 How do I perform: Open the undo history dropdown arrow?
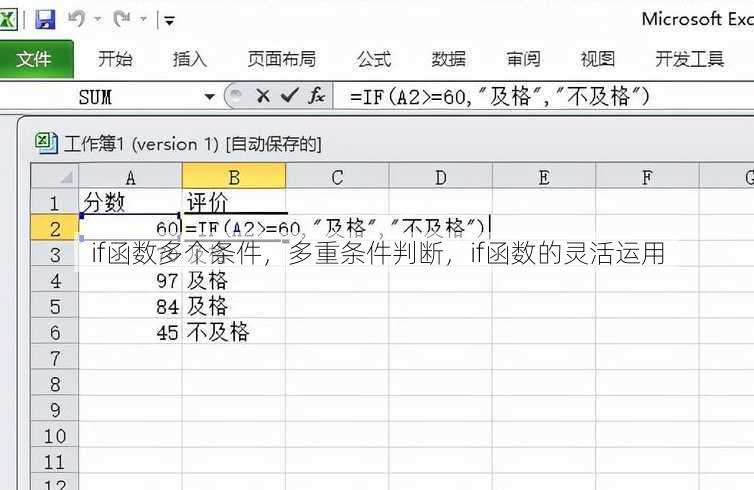98,20
